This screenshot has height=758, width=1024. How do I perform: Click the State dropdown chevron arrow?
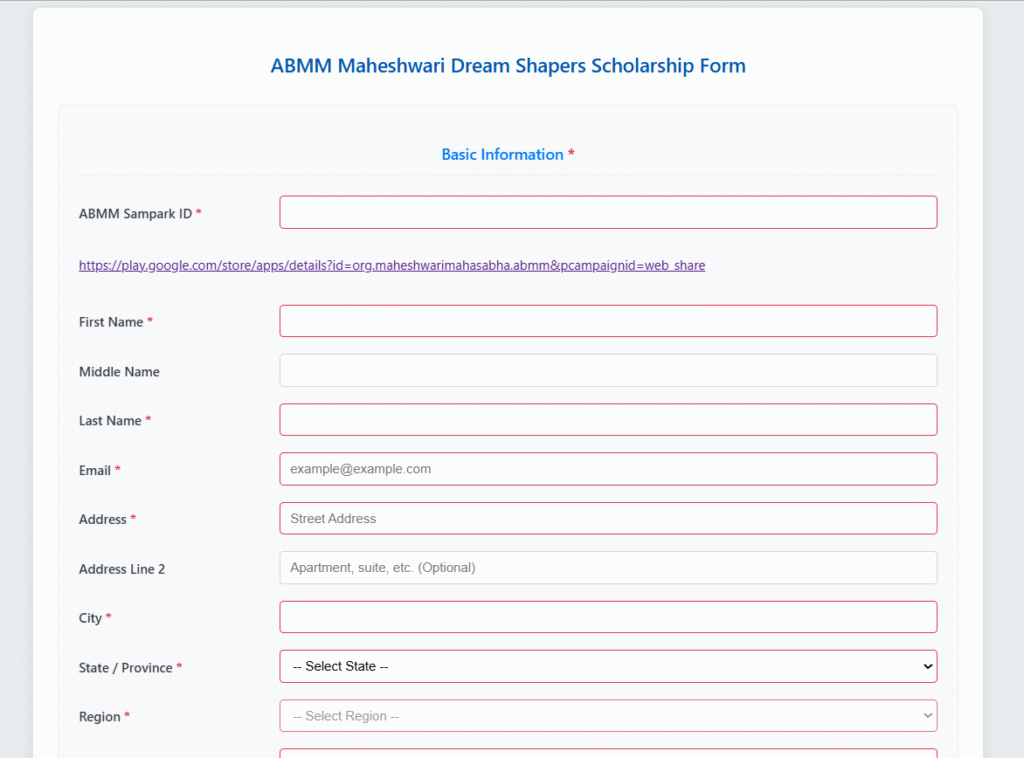[926, 666]
